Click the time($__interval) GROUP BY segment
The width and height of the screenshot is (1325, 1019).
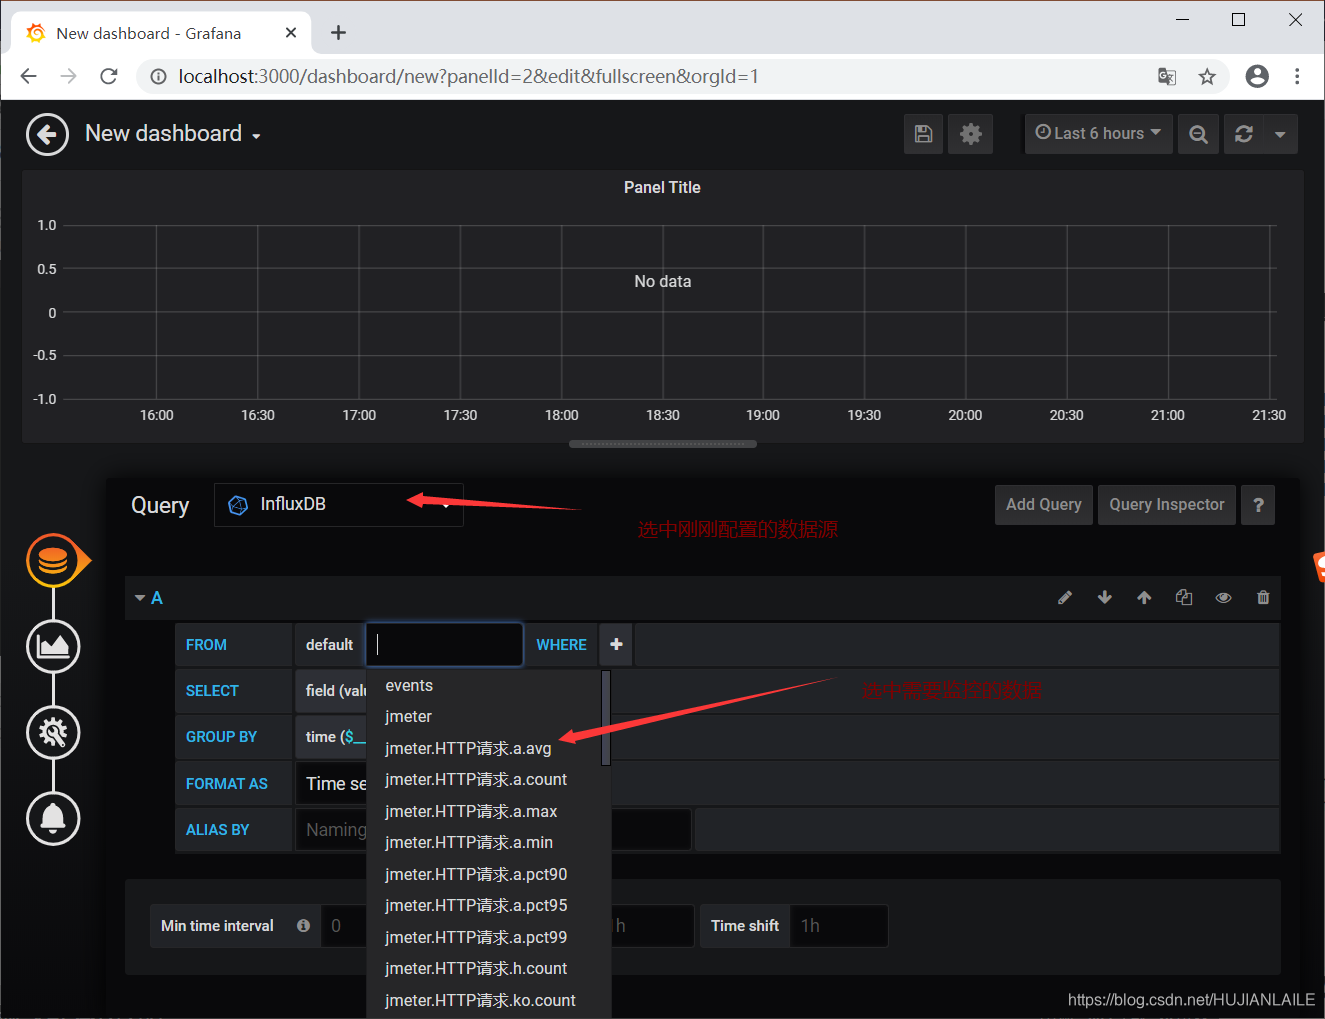tap(332, 737)
